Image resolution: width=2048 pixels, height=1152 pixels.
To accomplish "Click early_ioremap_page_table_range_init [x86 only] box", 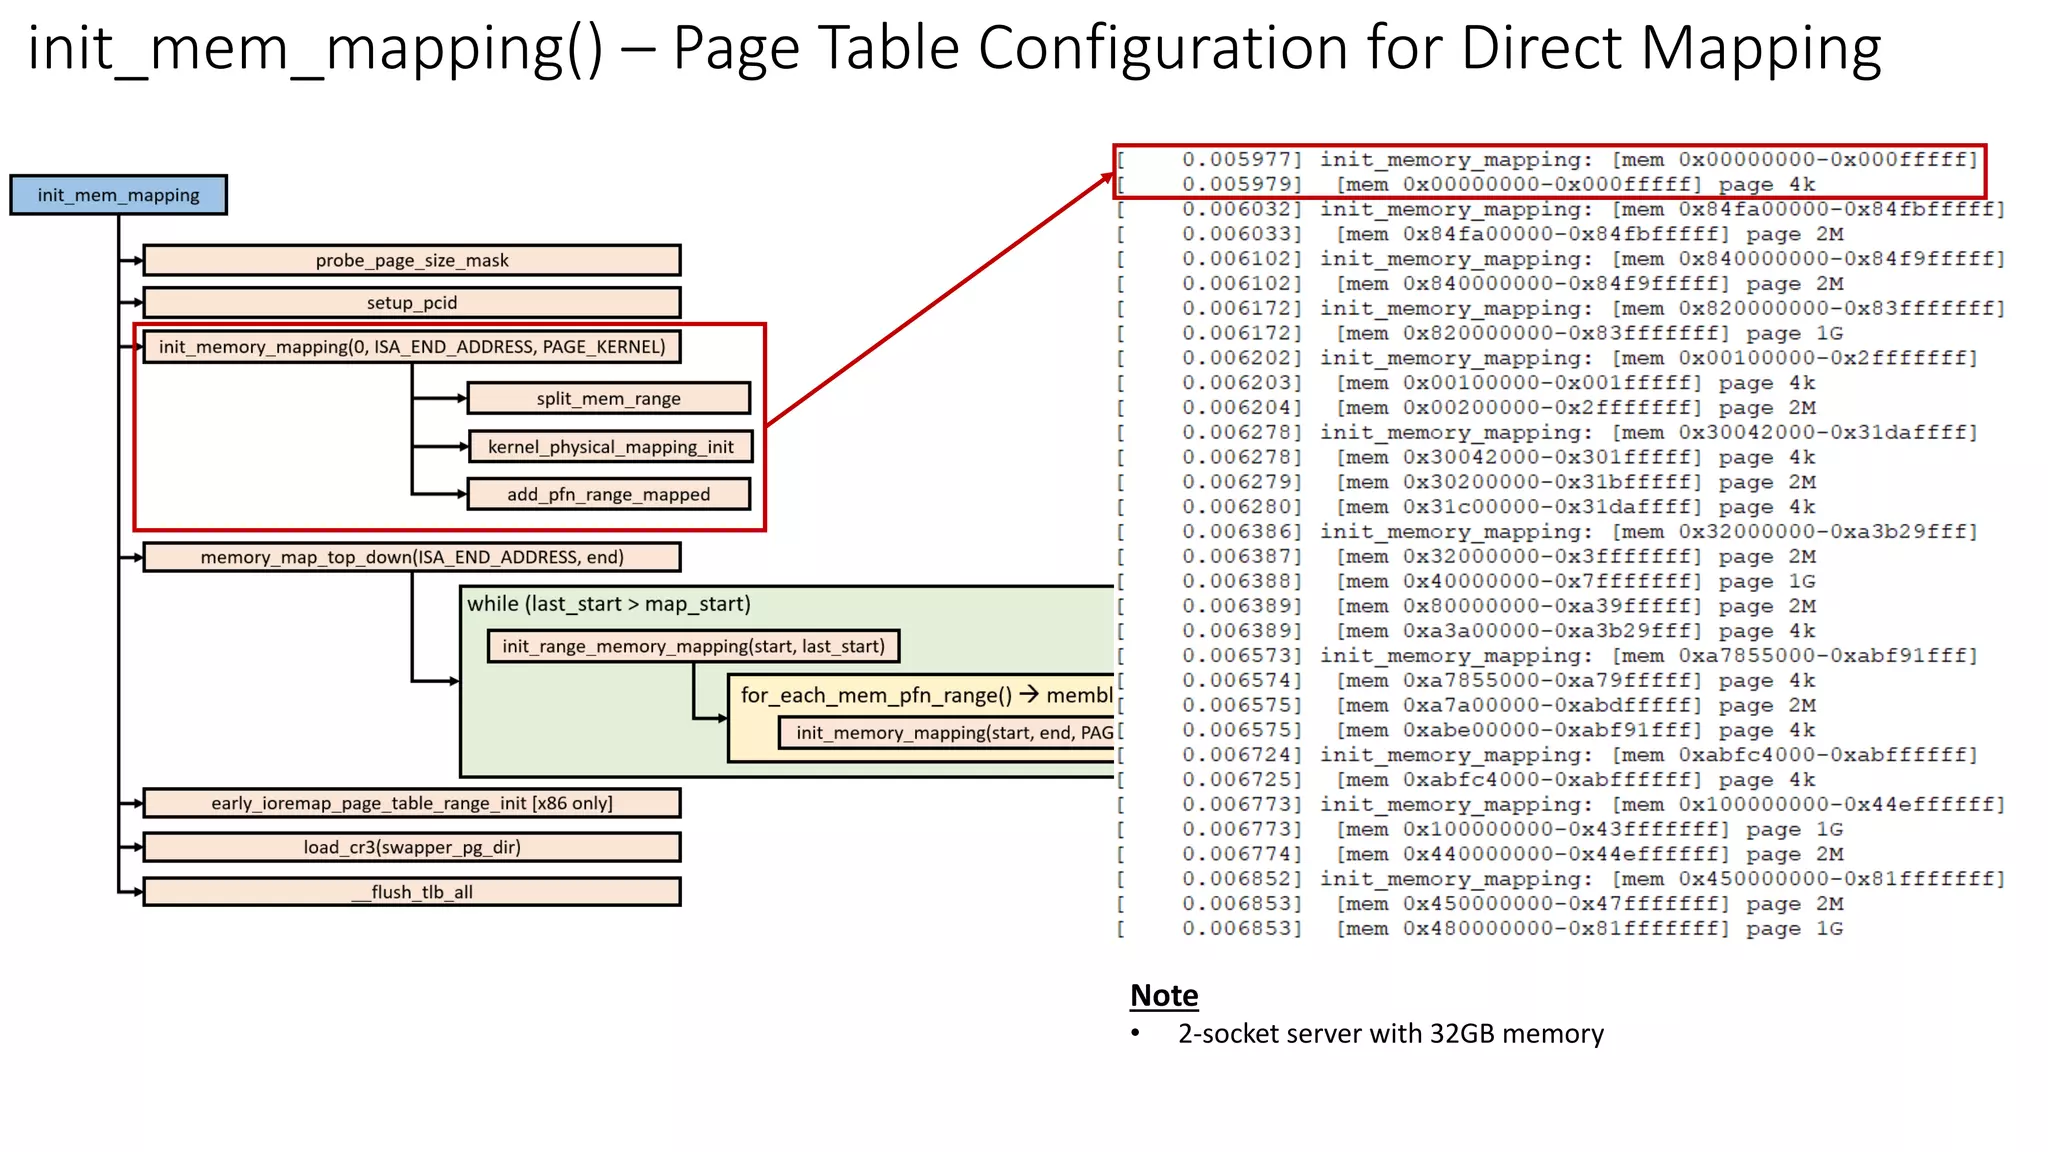I will pyautogui.click(x=411, y=803).
